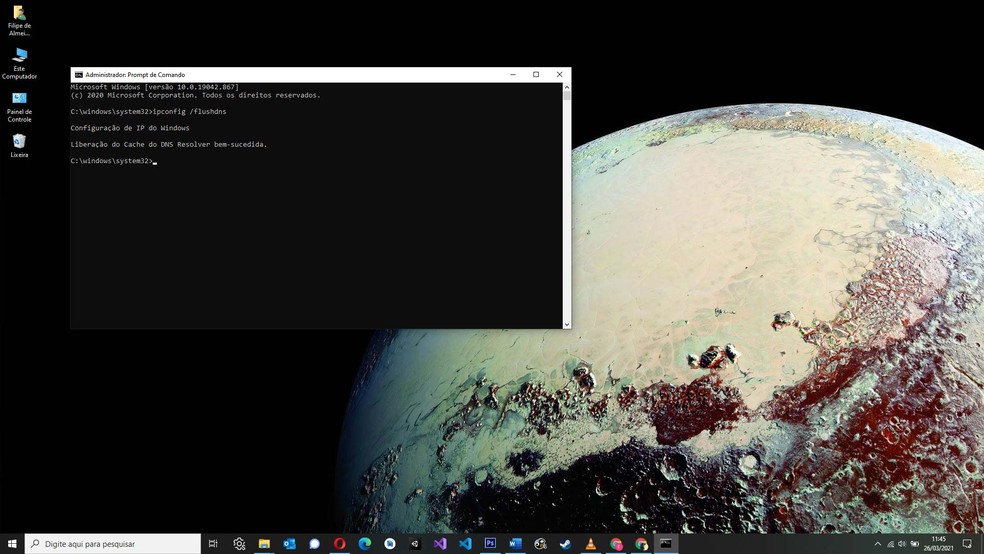Minimize the Prompt de Comando window
Viewport: 984px width, 554px height.
coord(513,75)
